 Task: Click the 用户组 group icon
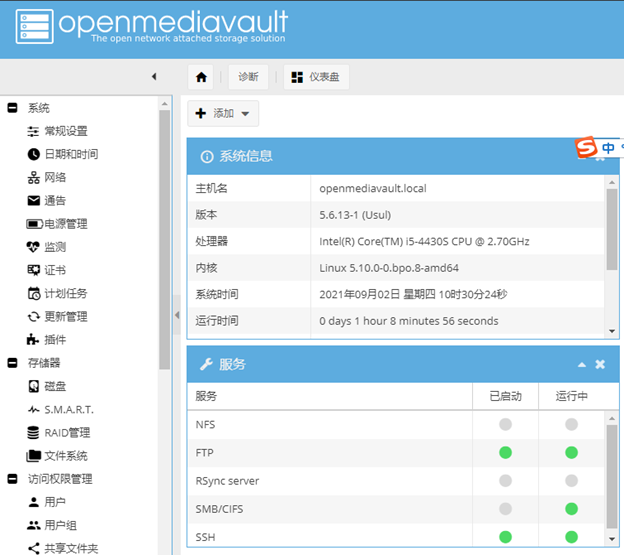click(x=33, y=525)
